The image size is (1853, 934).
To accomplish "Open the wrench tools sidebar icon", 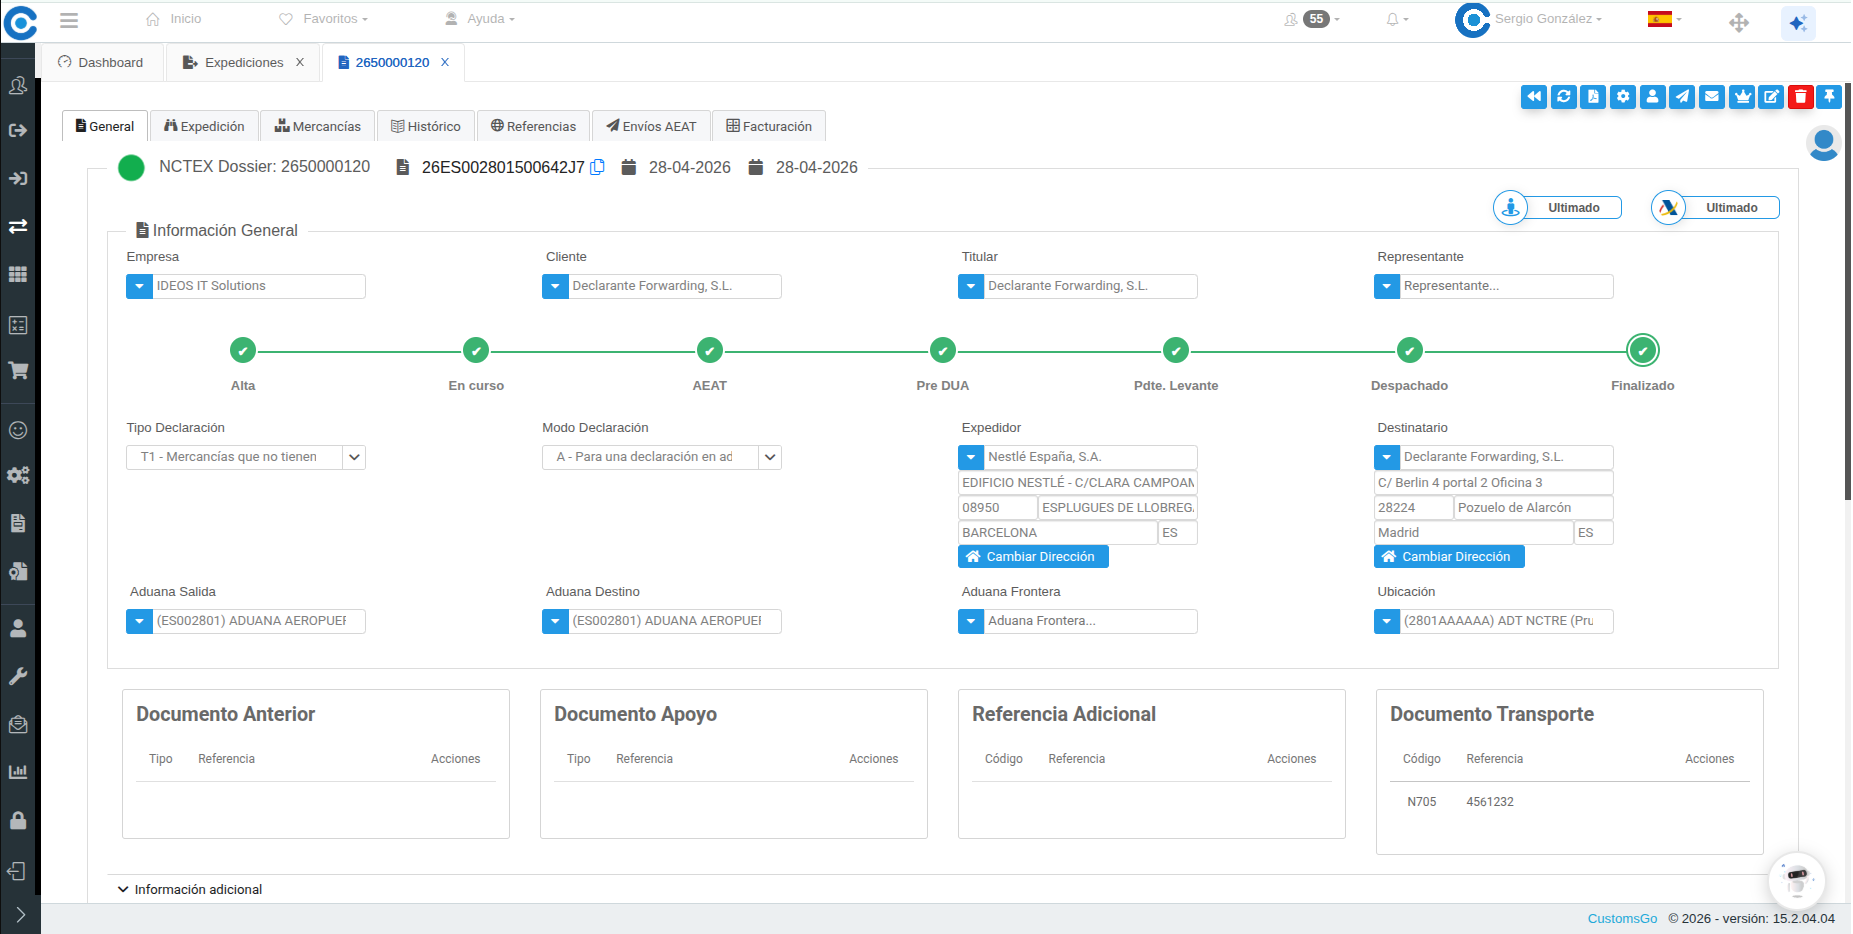I will click(x=18, y=676).
